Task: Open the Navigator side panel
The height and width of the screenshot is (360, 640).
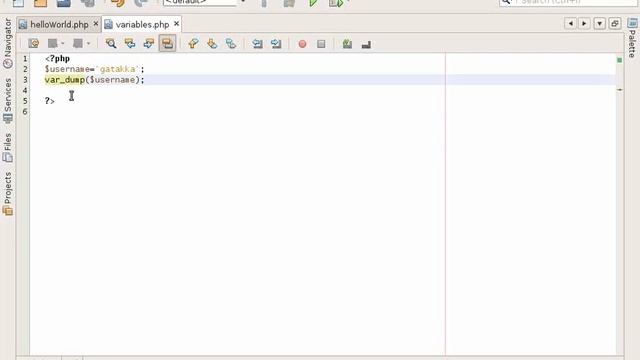Action: tap(8, 43)
